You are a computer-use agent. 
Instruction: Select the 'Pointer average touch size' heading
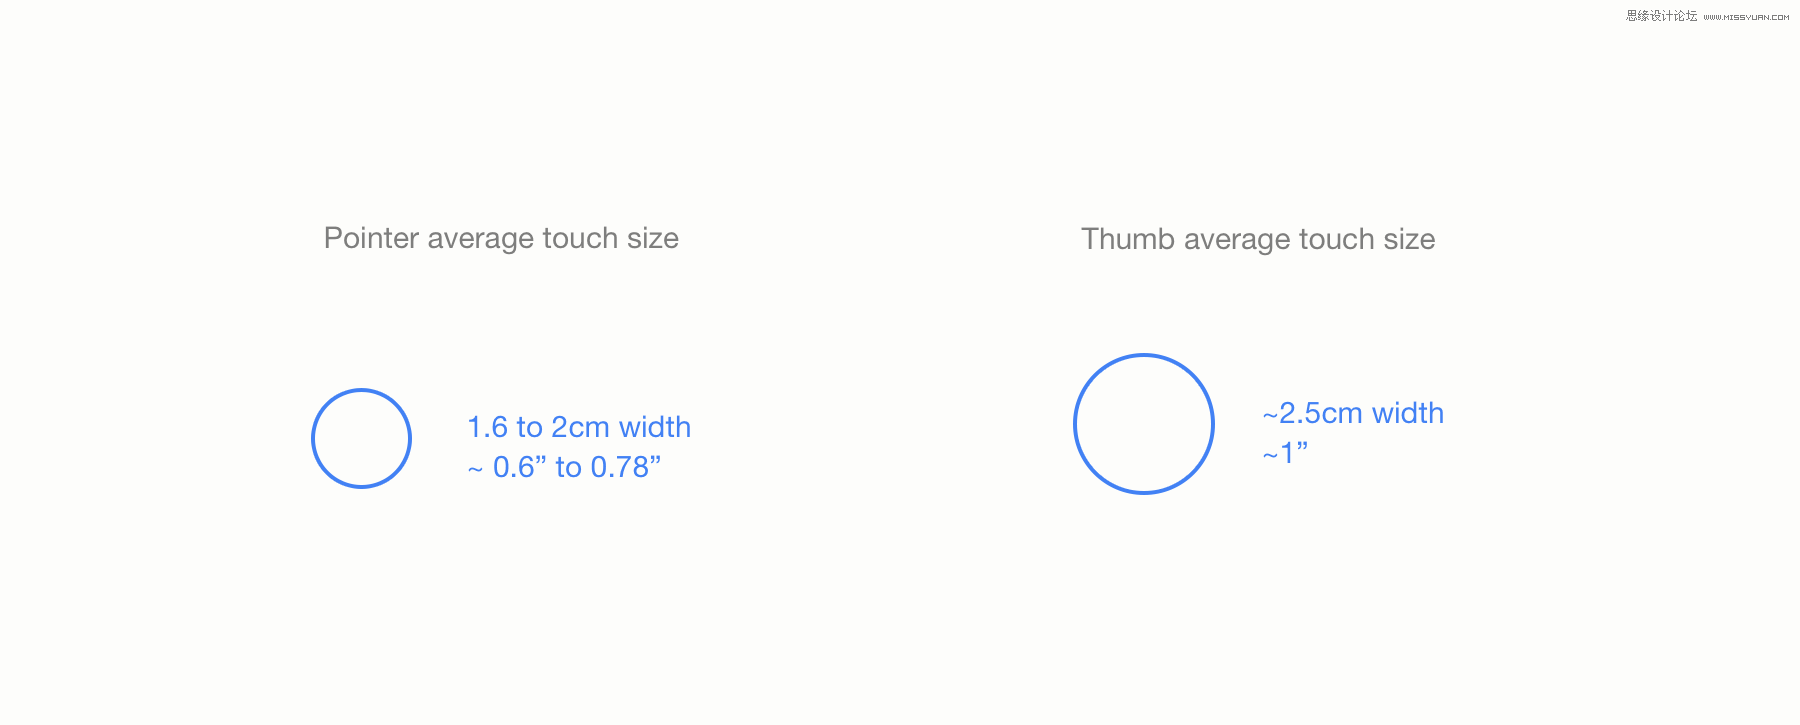(x=501, y=239)
